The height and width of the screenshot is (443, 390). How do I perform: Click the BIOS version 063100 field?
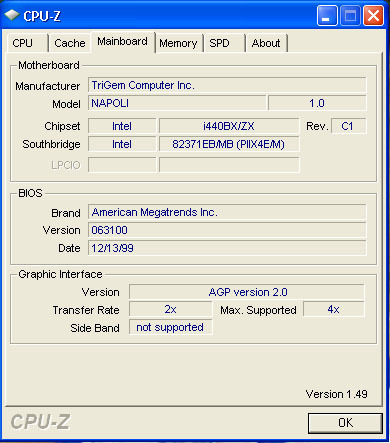tap(227, 230)
